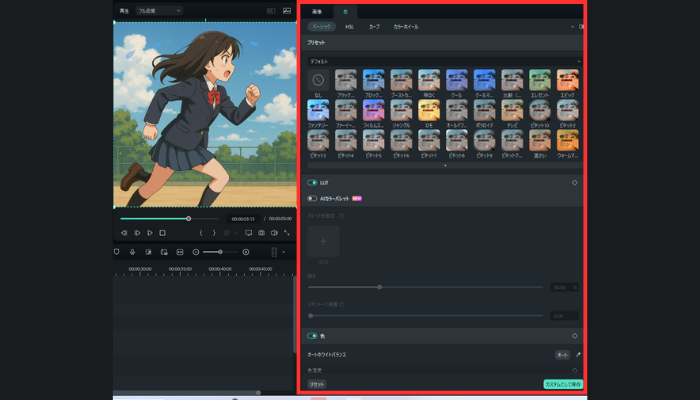Adjust the スキントーン保護 slider
The image size is (700, 400).
point(425,316)
